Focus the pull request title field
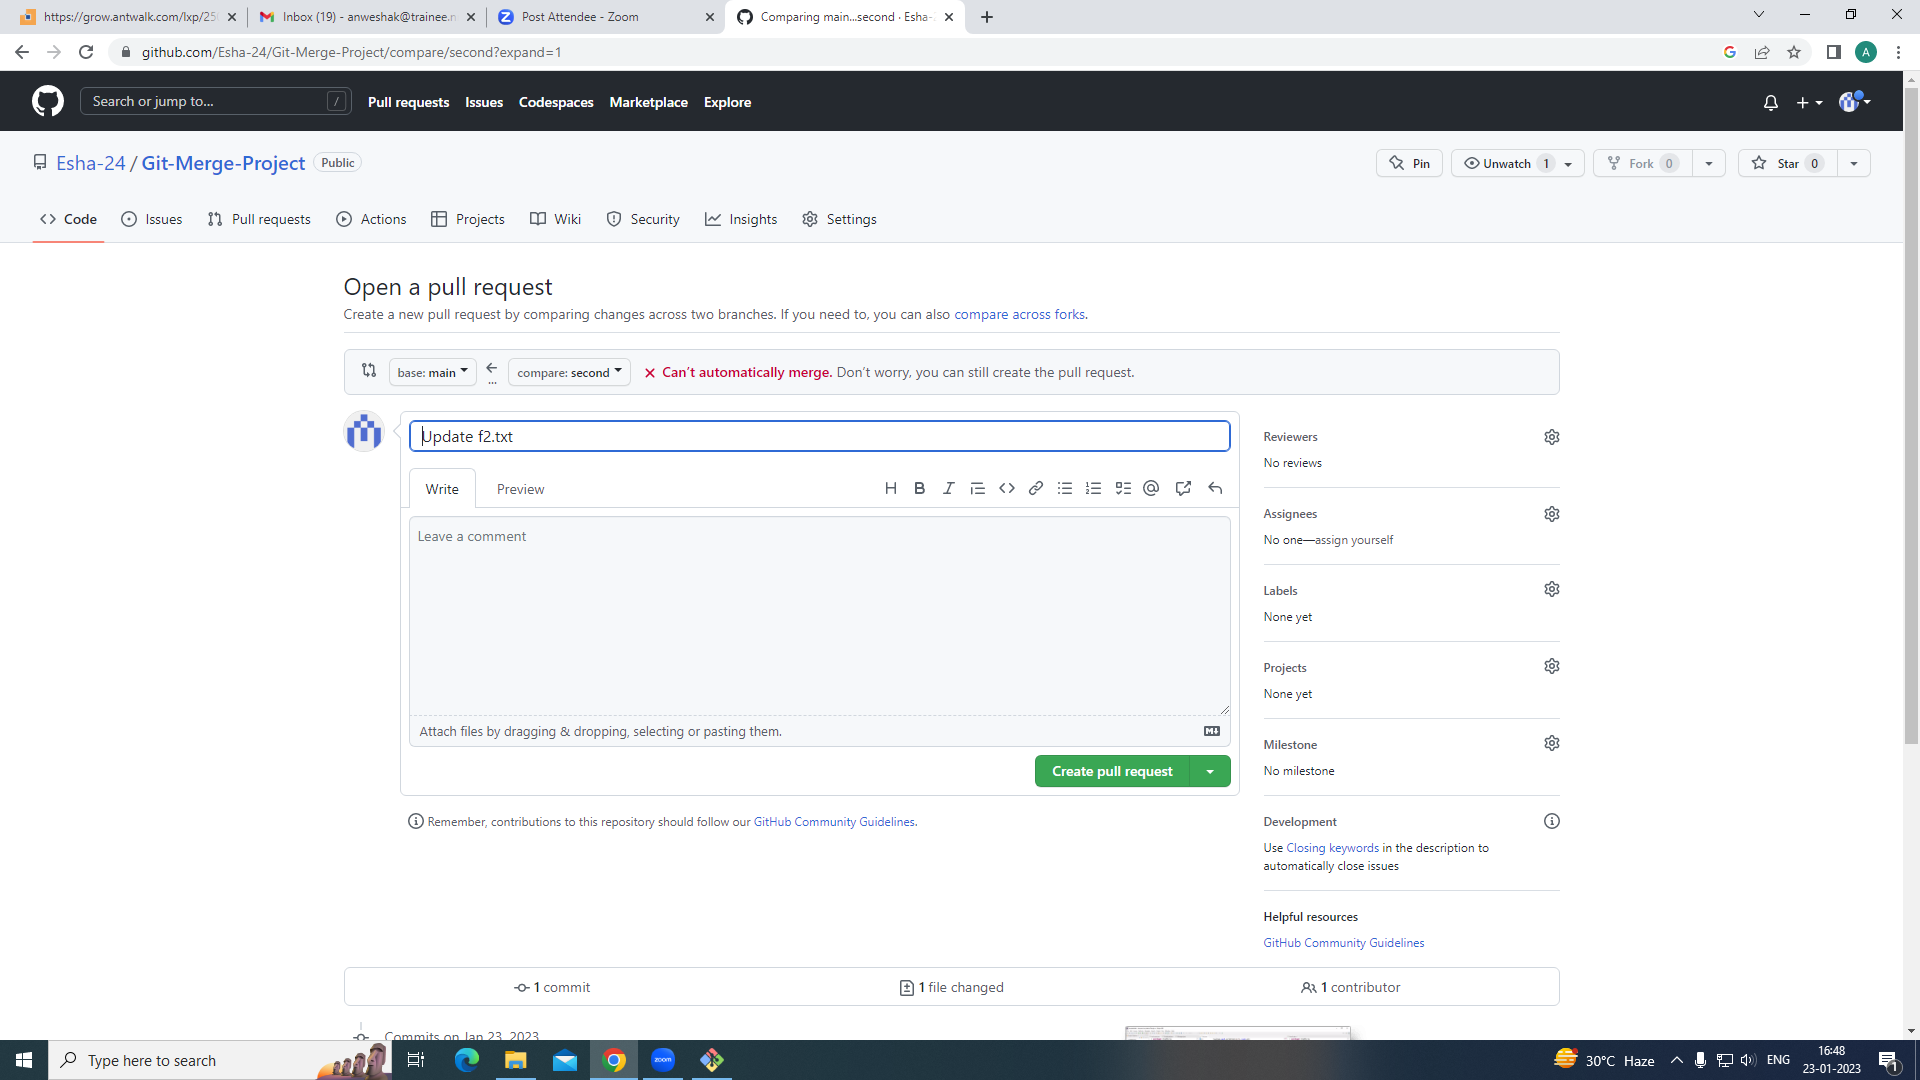The image size is (1920, 1080). [x=819, y=436]
